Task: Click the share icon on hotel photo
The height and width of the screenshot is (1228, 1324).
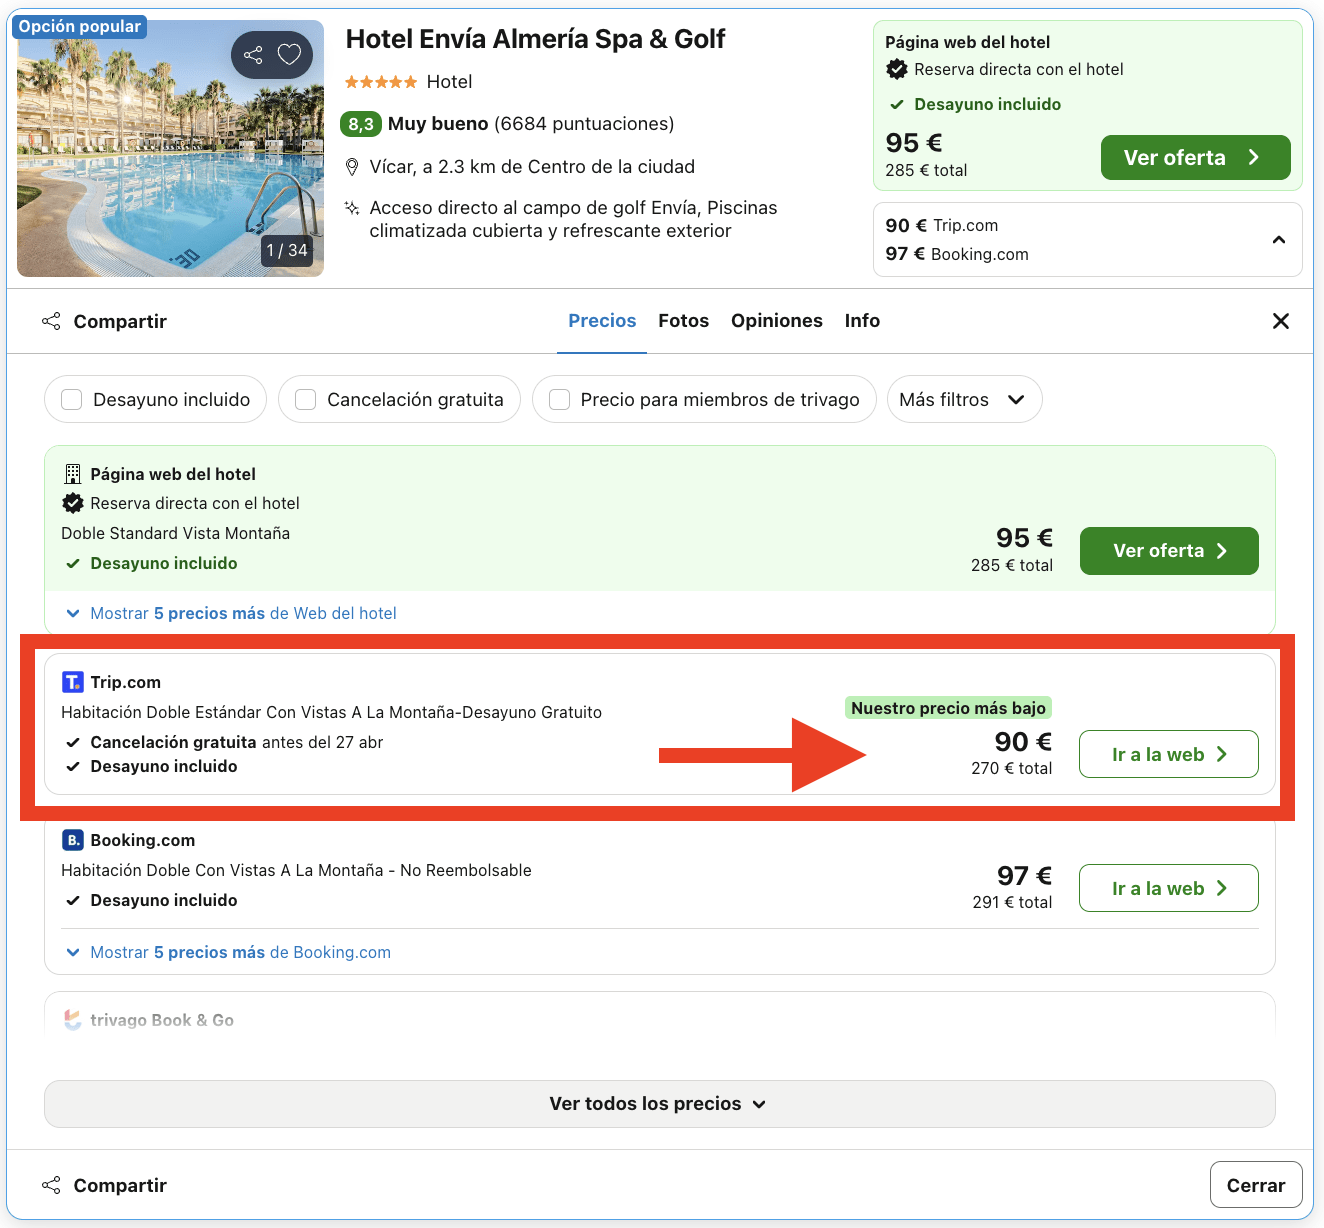Action: pos(253,55)
